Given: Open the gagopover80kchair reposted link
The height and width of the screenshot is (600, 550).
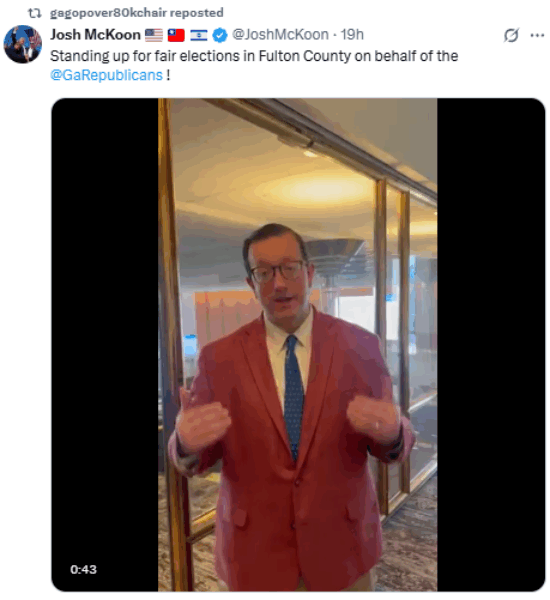Looking at the screenshot, I should (x=137, y=13).
